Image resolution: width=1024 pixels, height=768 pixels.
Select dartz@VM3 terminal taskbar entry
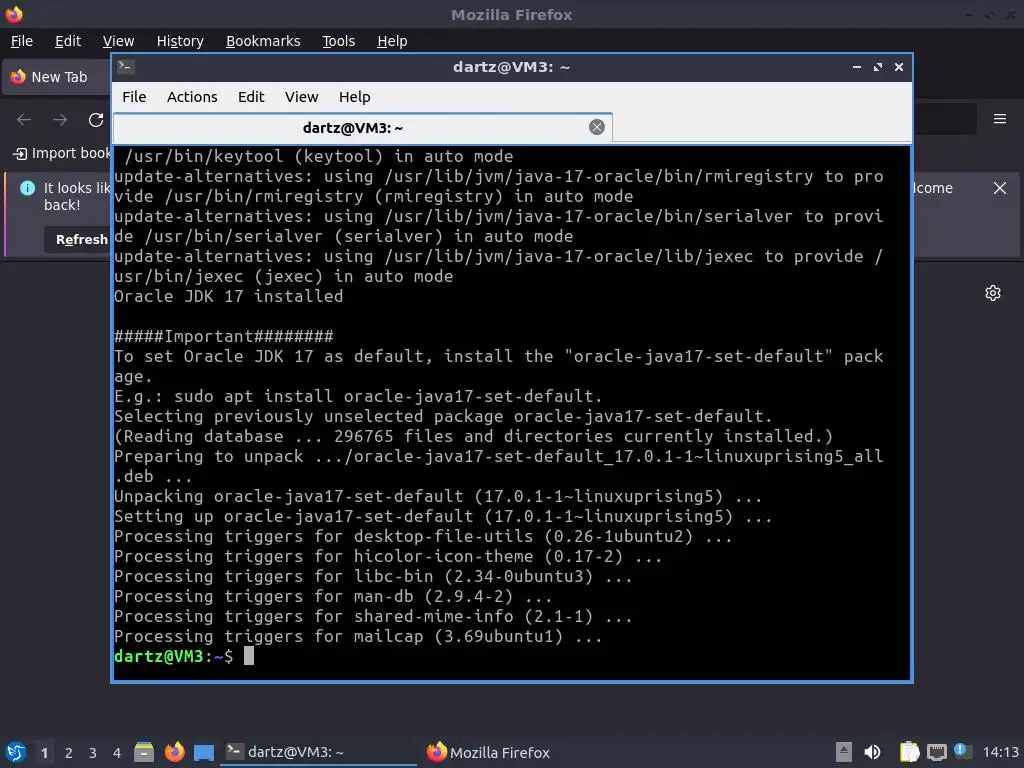317,752
